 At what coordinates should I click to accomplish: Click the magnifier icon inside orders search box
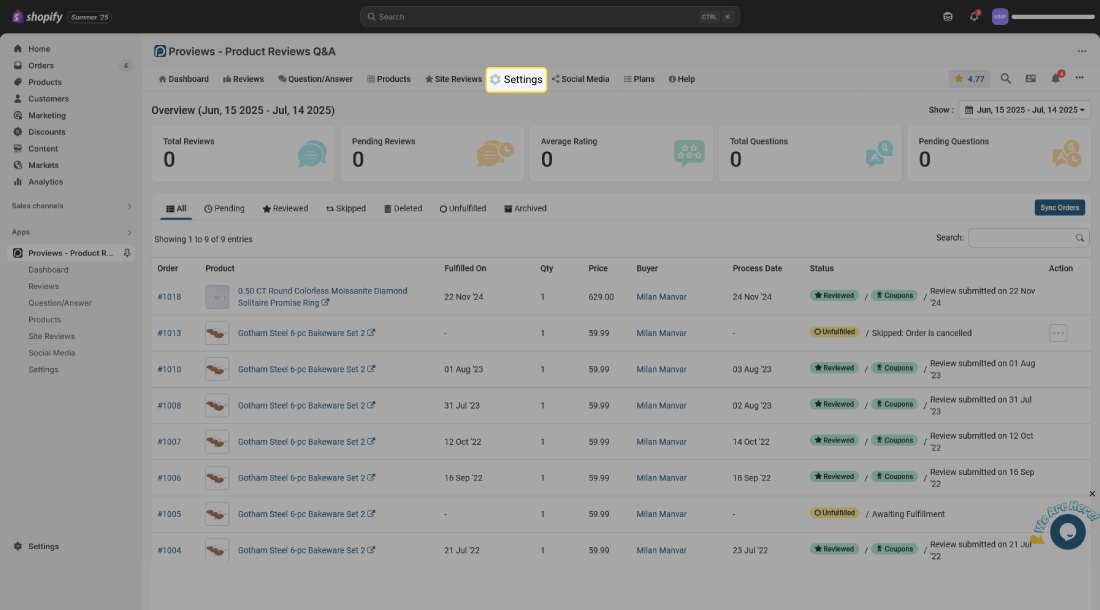pyautogui.click(x=1080, y=238)
